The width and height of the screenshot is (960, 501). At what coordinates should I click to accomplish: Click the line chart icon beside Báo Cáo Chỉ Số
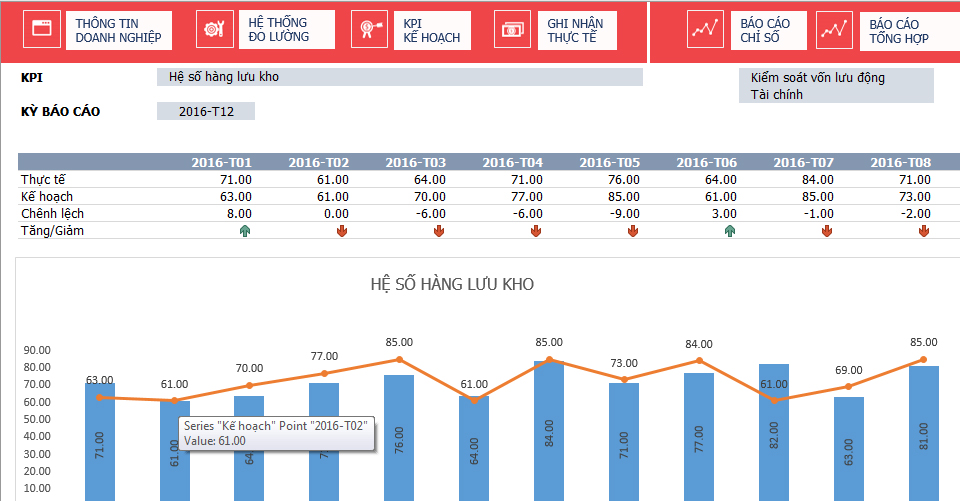point(706,31)
